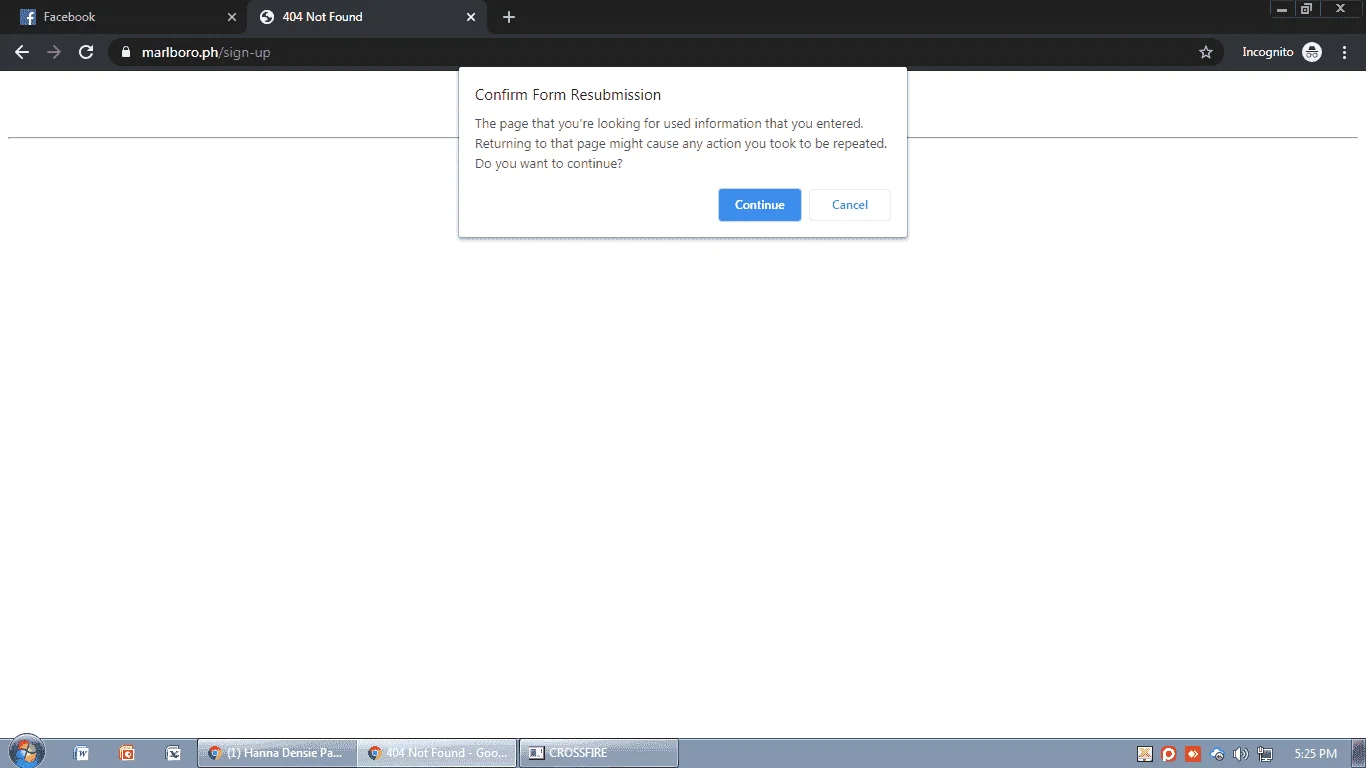The height and width of the screenshot is (768, 1366).
Task: Click the Show desktop strip
Action: (x=1359, y=753)
